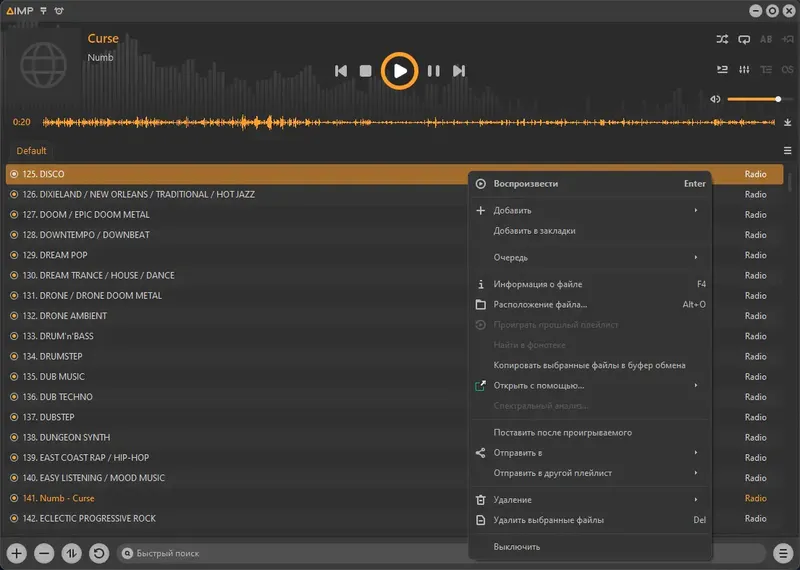Image resolution: width=800 pixels, height=570 pixels.
Task: Skip to the next track
Action: point(459,71)
